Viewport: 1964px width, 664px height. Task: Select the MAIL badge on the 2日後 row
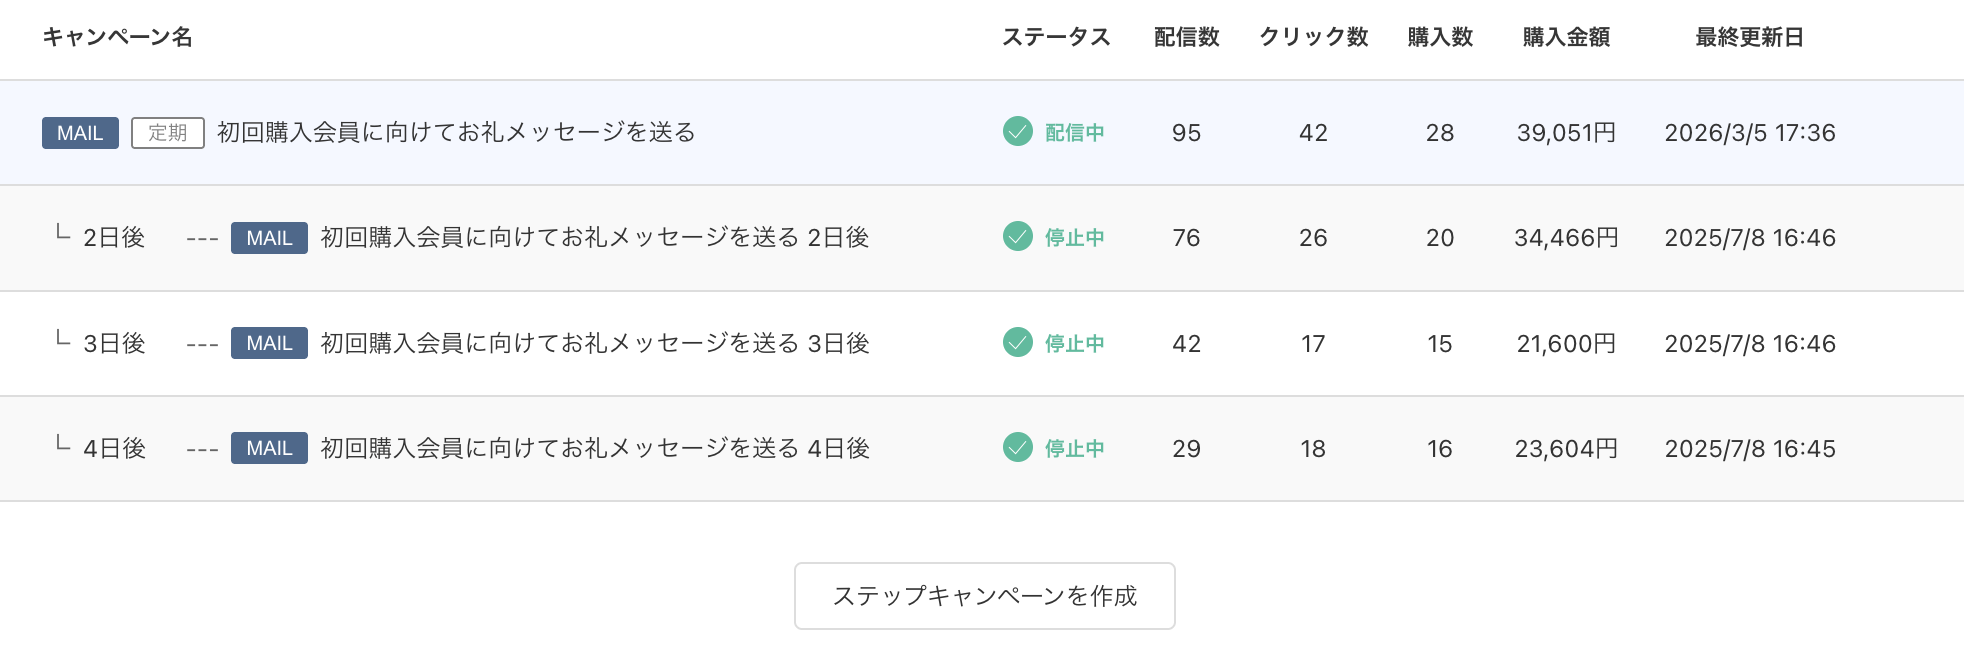[x=267, y=238]
